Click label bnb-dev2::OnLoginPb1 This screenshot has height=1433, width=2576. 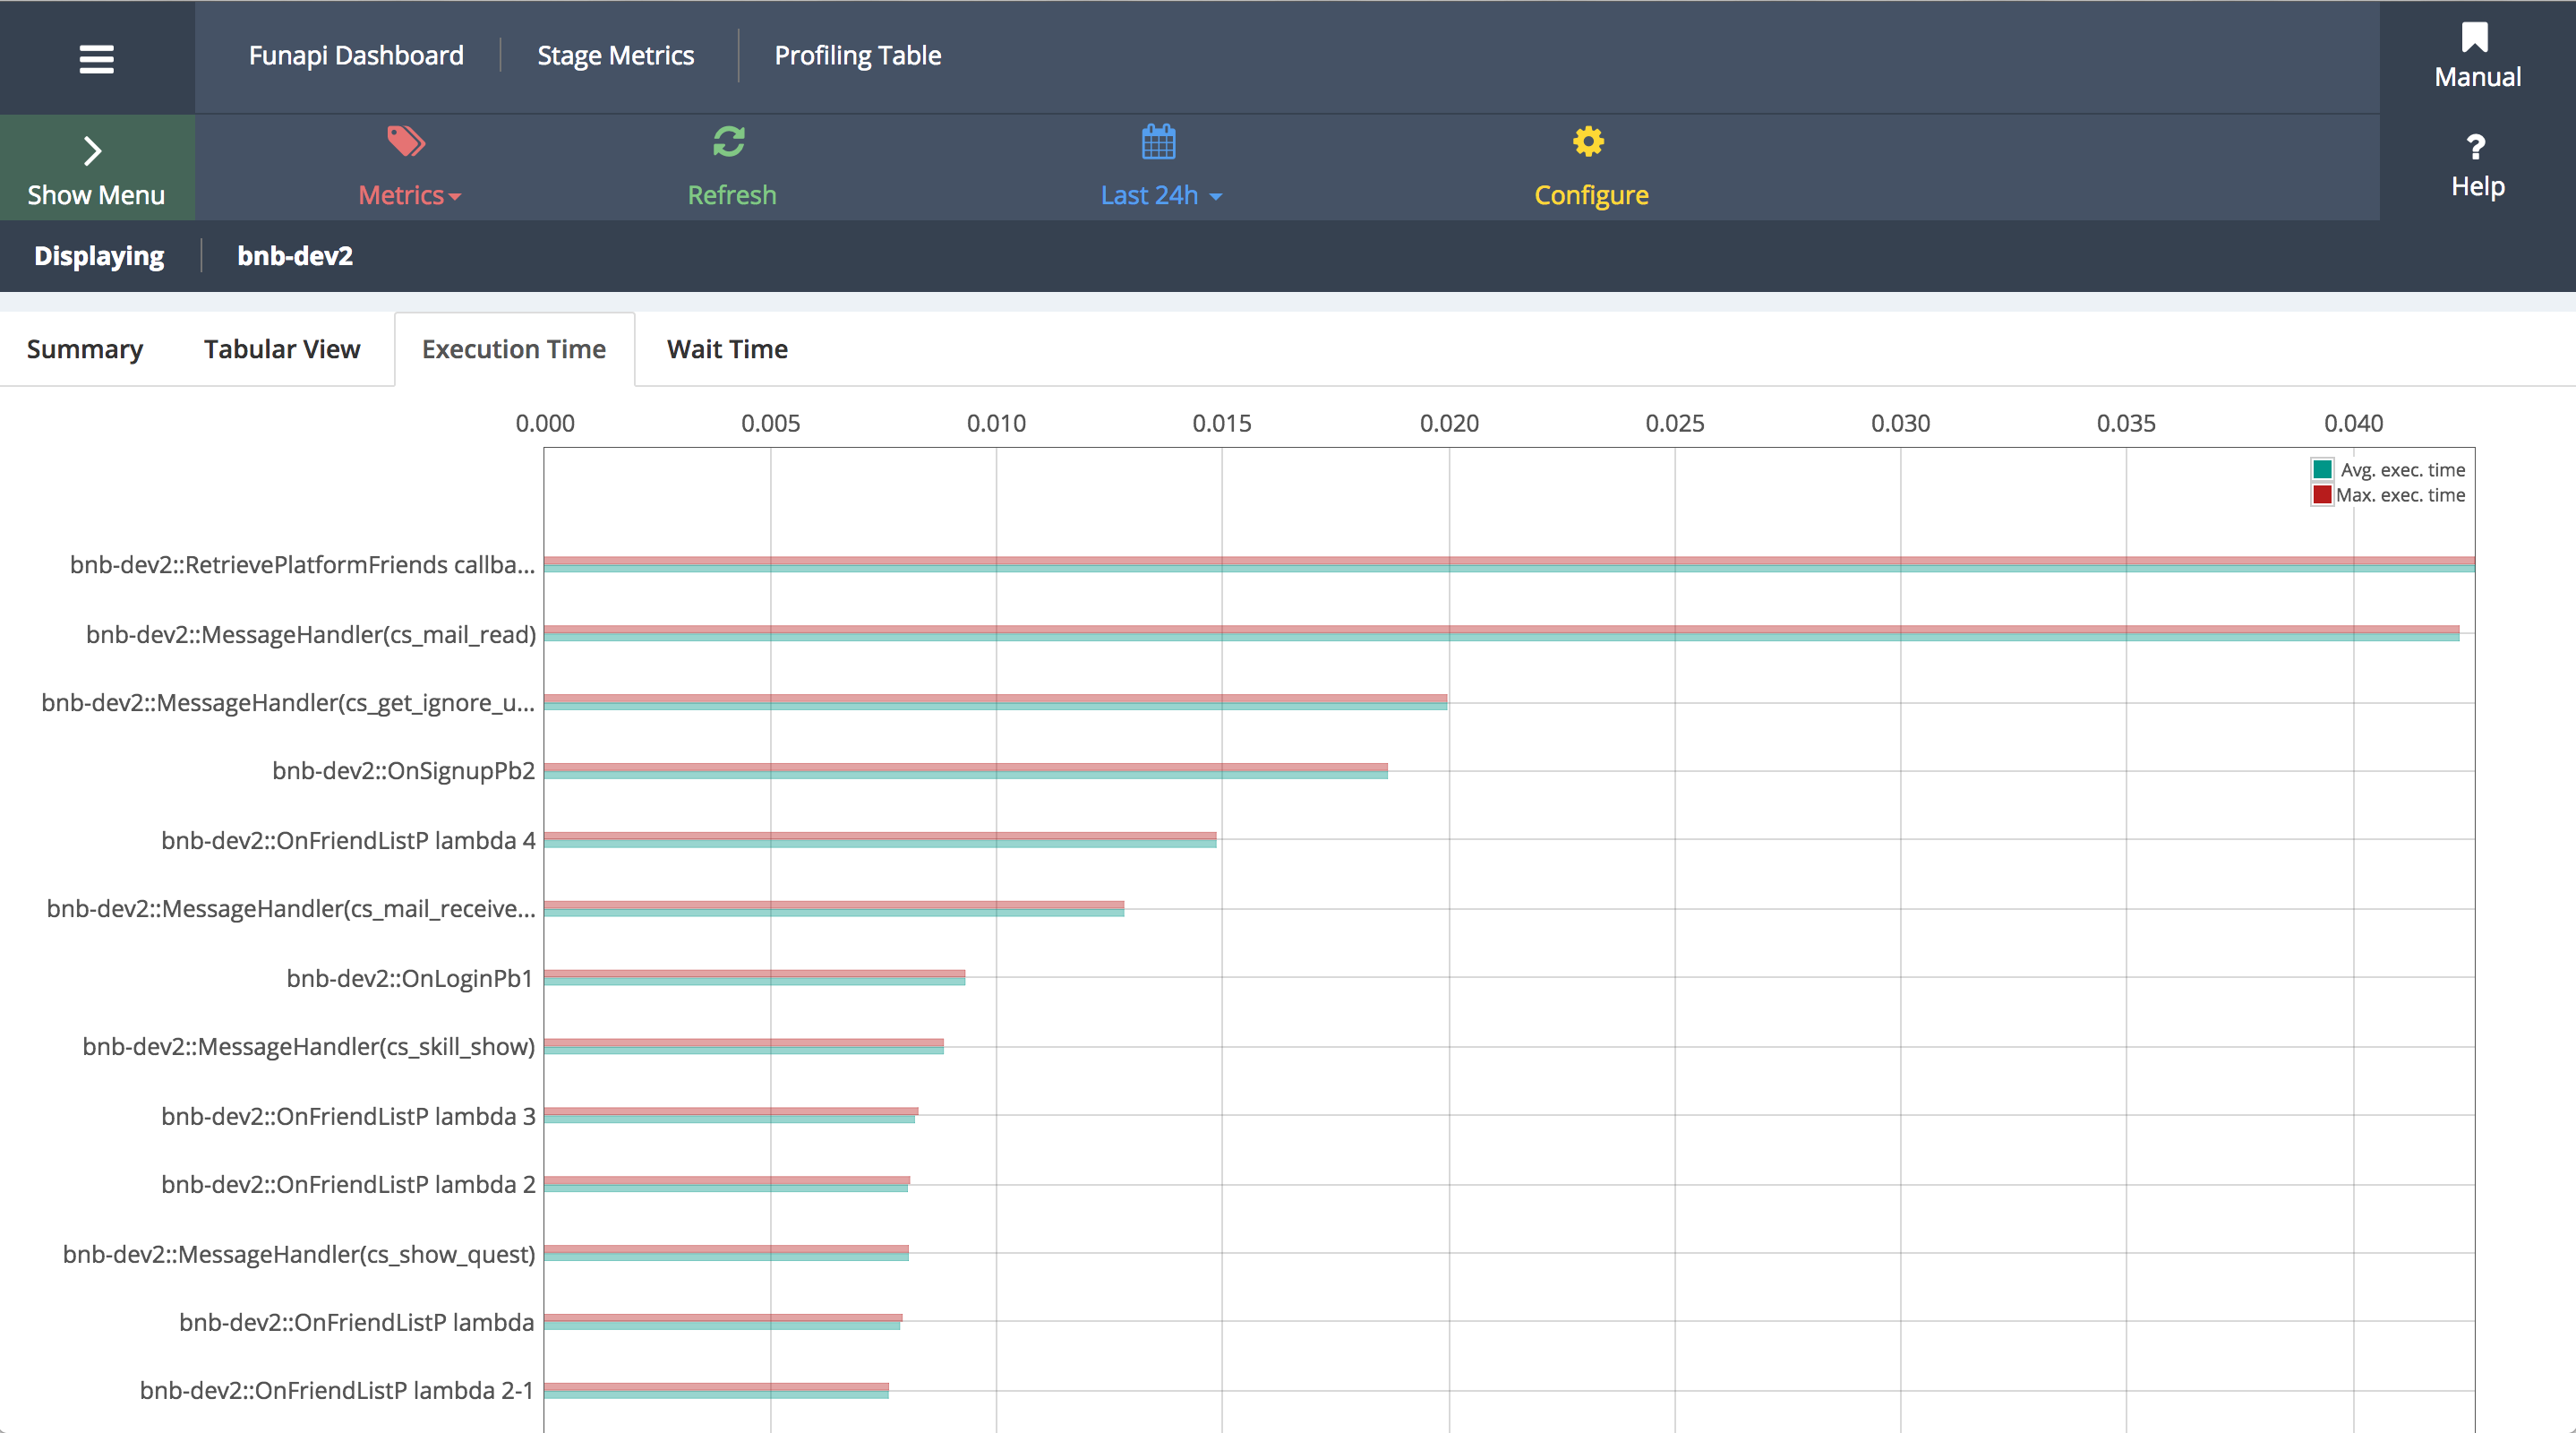click(410, 978)
